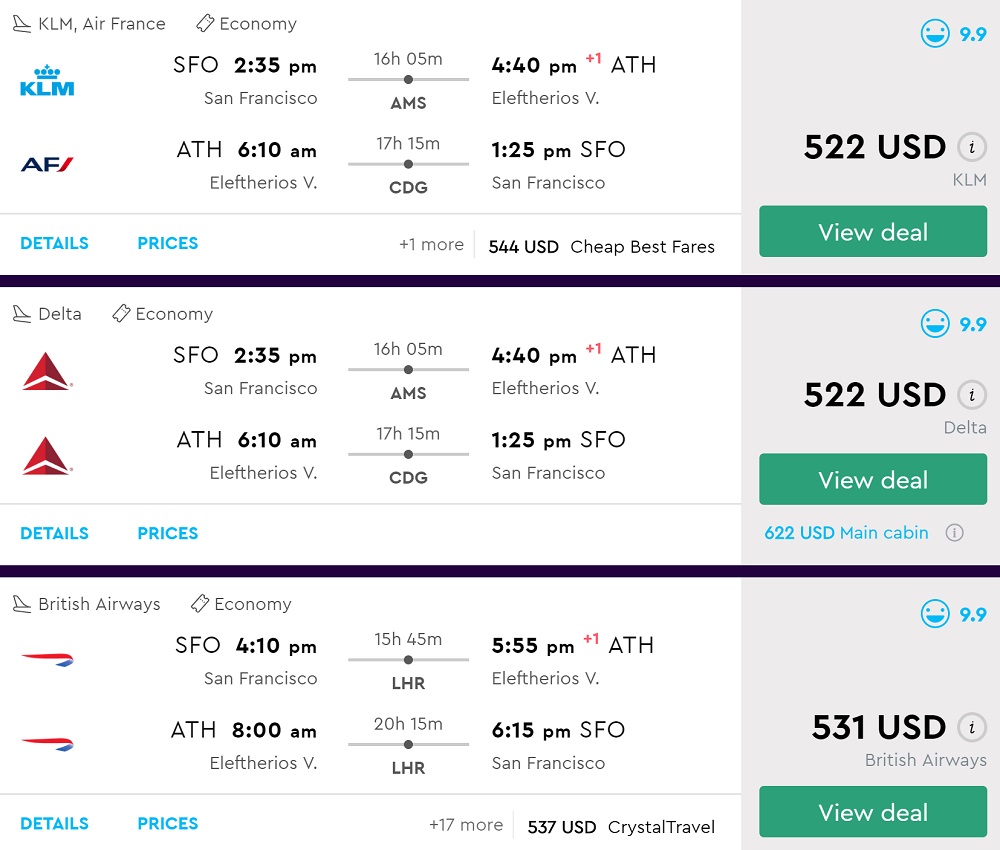Click smiley rating icon on Delta result
Screen dimensions: 1000x850
[x=935, y=324]
